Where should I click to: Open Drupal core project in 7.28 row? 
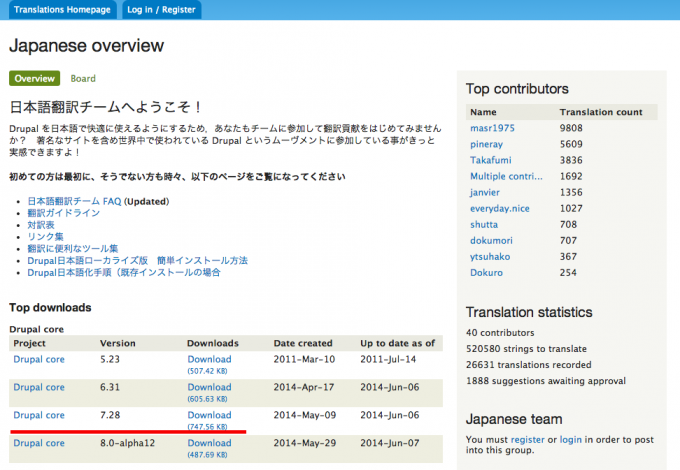(38, 415)
